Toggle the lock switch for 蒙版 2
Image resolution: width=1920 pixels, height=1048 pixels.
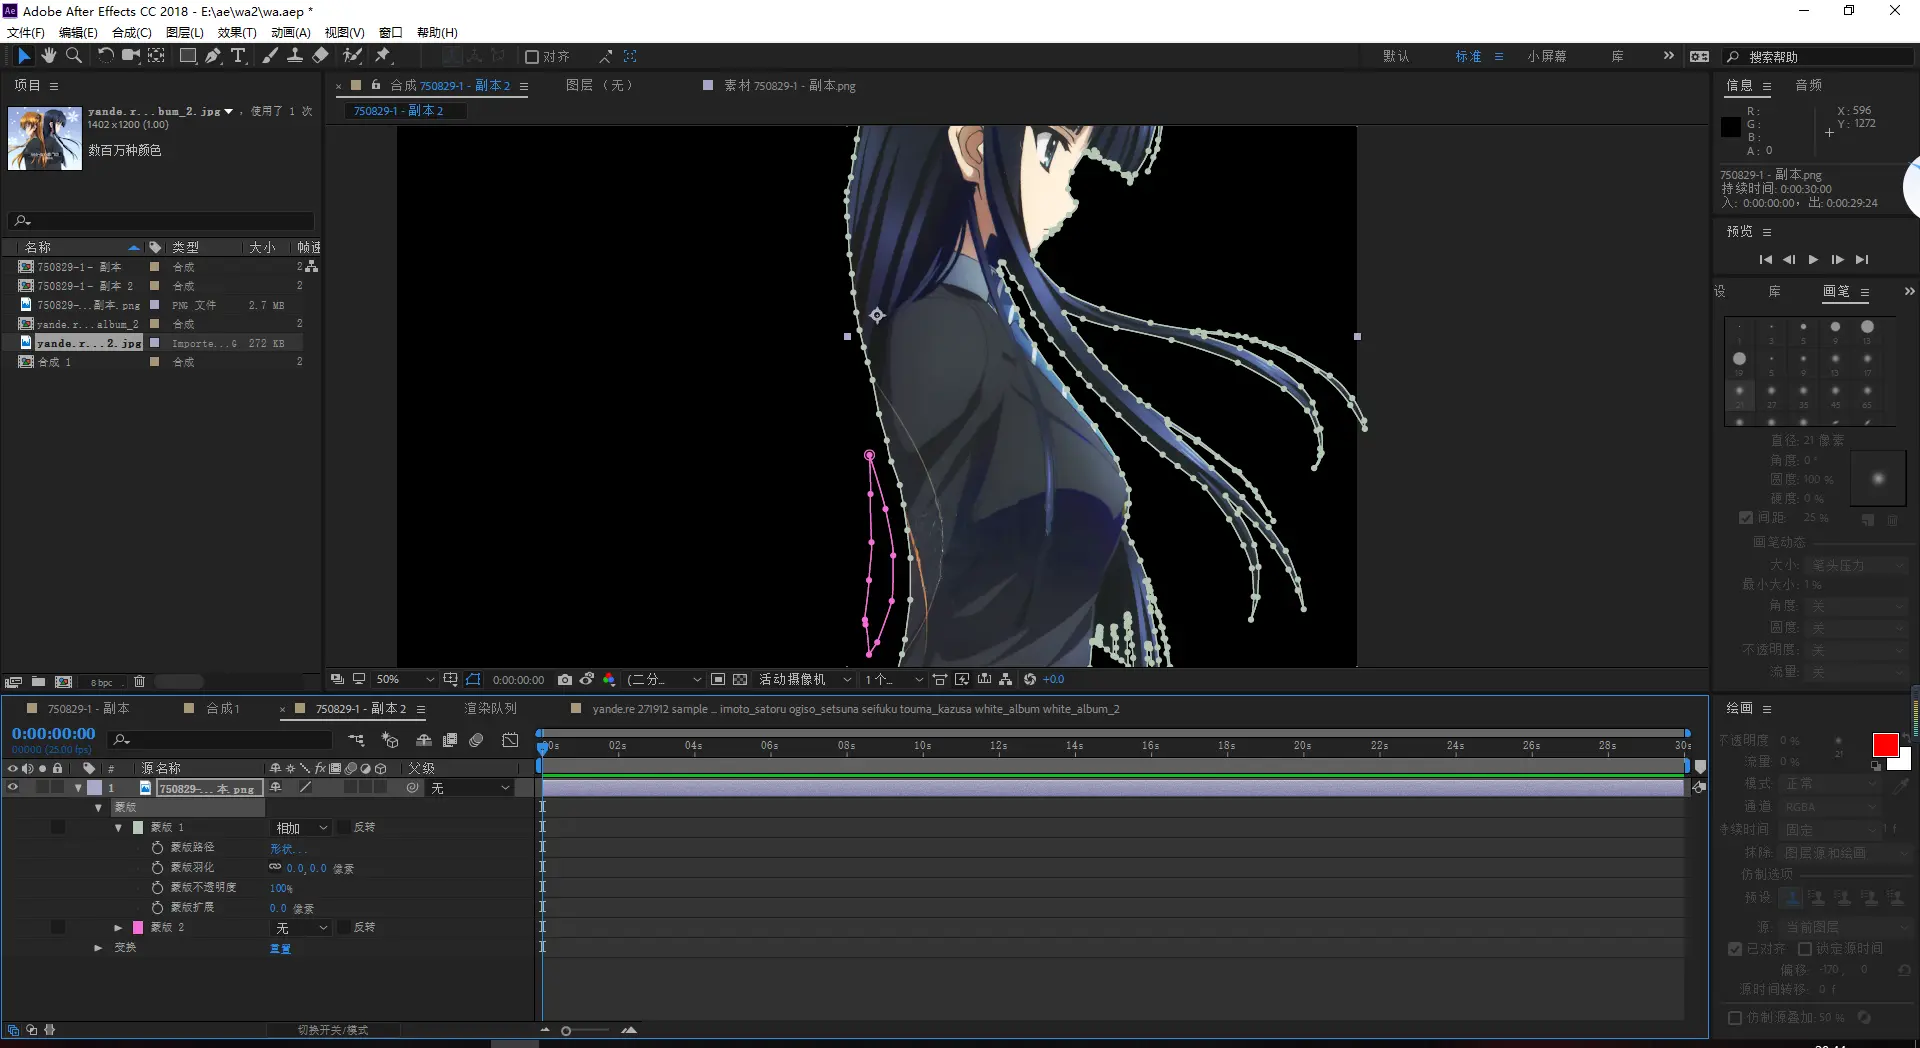point(58,928)
